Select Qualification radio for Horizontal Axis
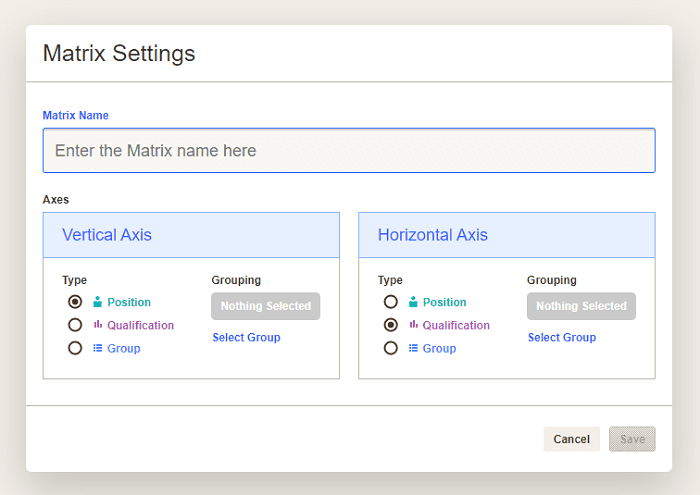Image resolution: width=700 pixels, height=495 pixels. [391, 325]
